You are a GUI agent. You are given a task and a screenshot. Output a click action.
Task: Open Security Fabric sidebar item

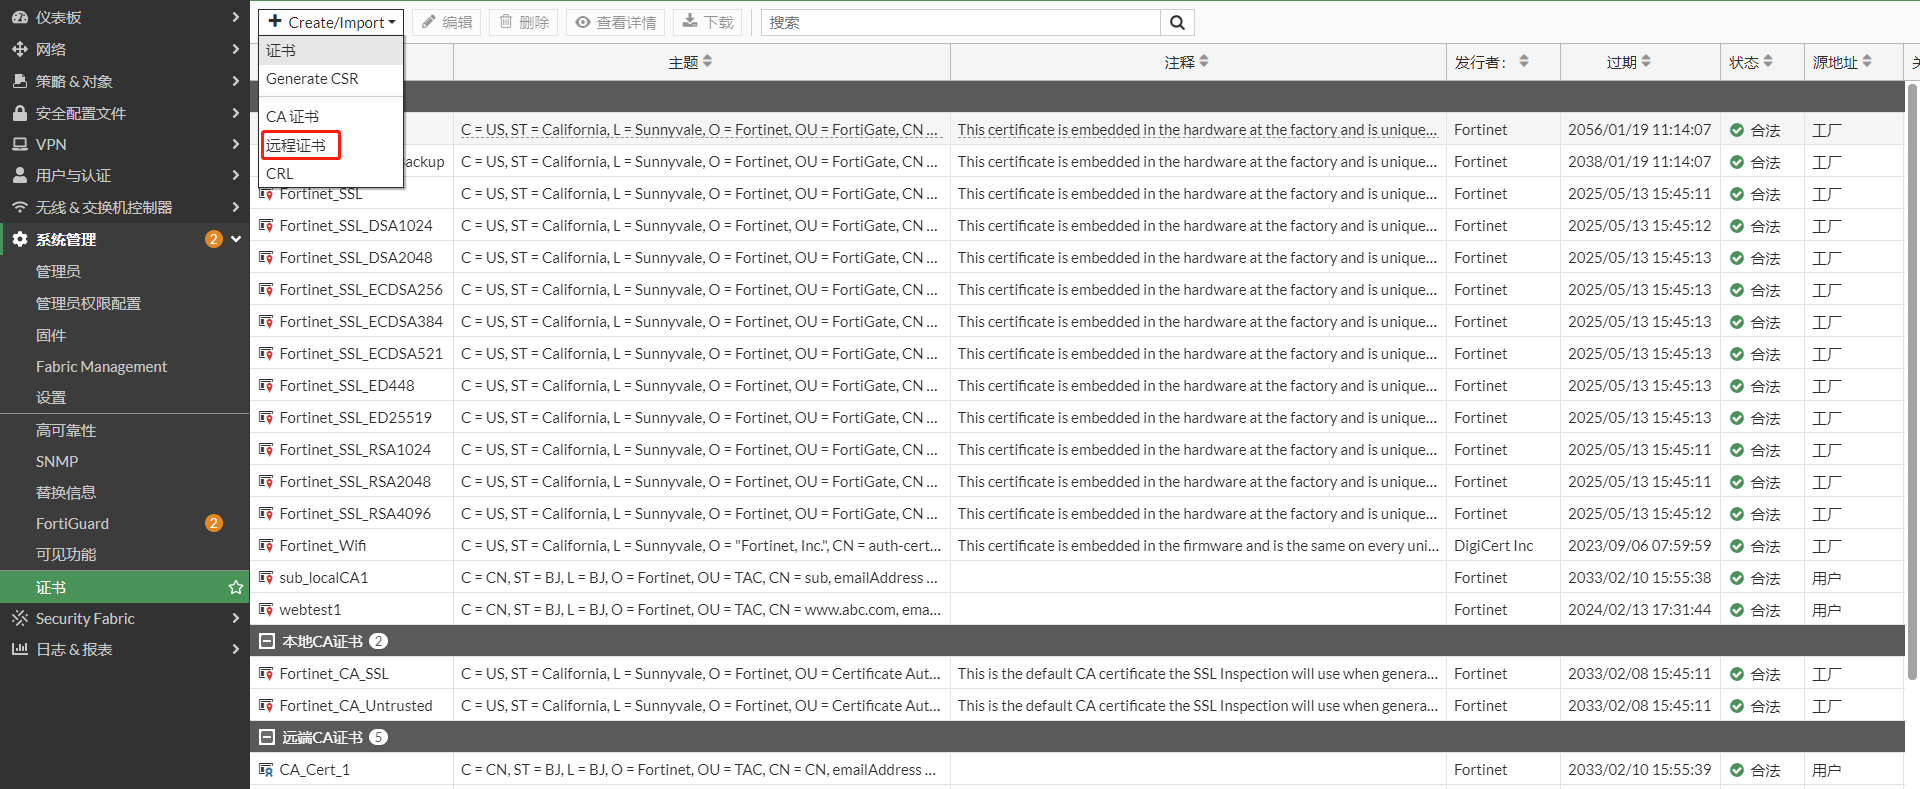click(x=124, y=618)
